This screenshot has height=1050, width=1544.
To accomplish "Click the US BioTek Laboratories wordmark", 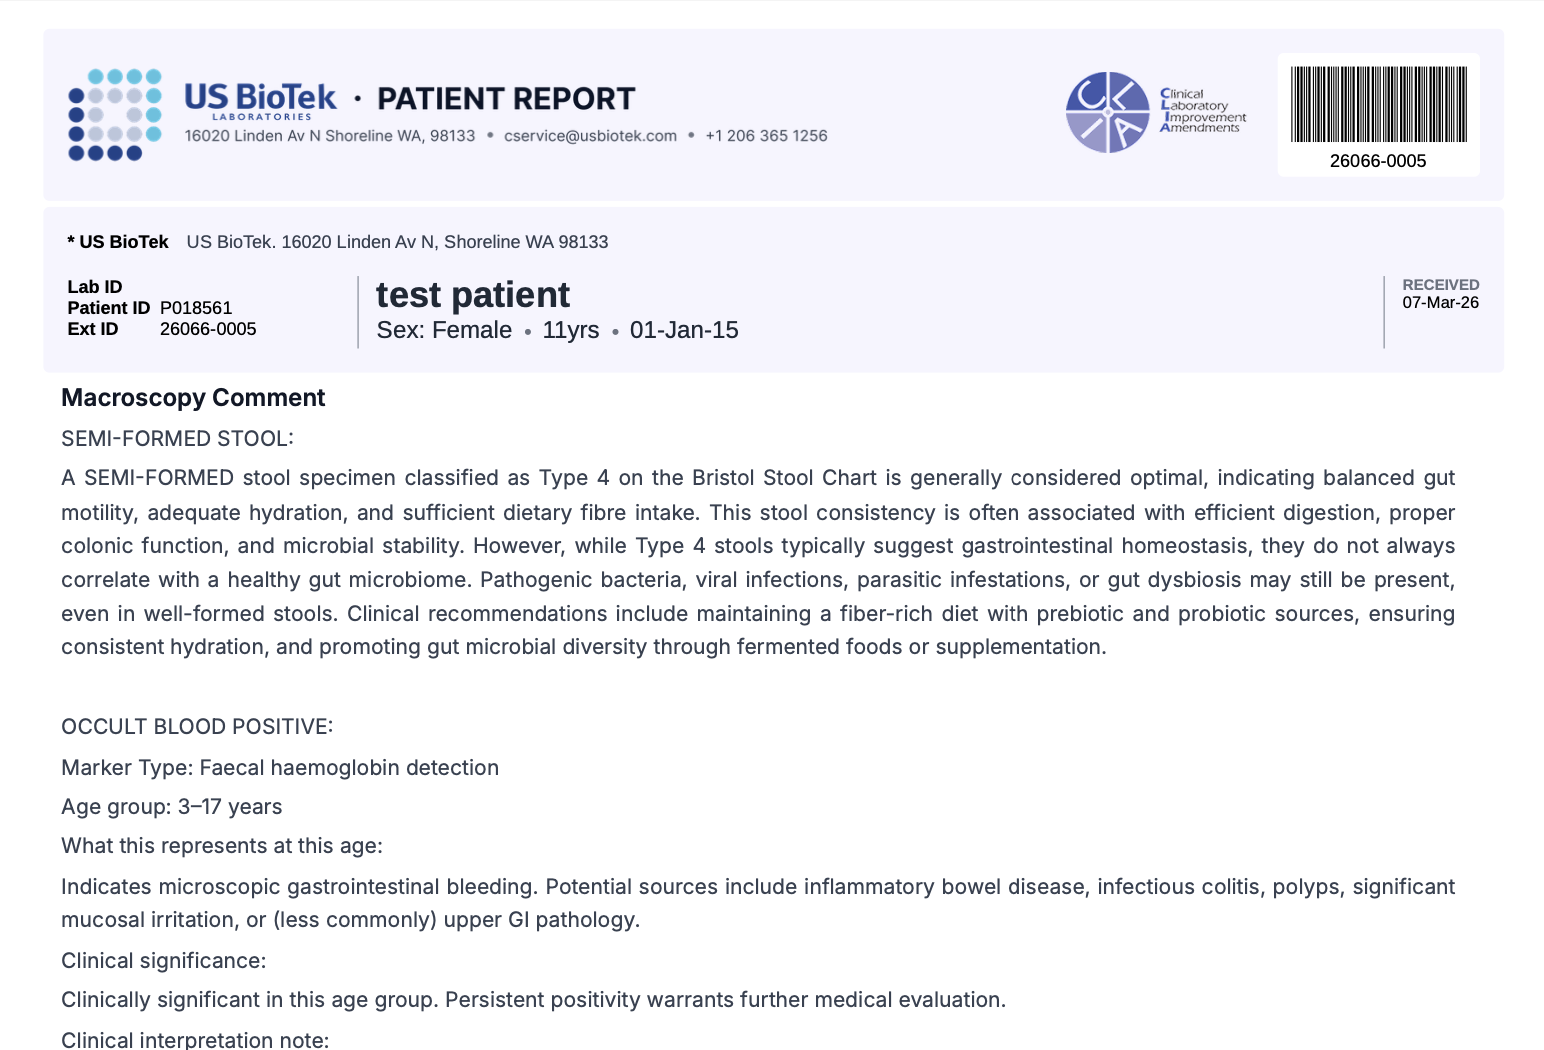I will click(x=260, y=100).
